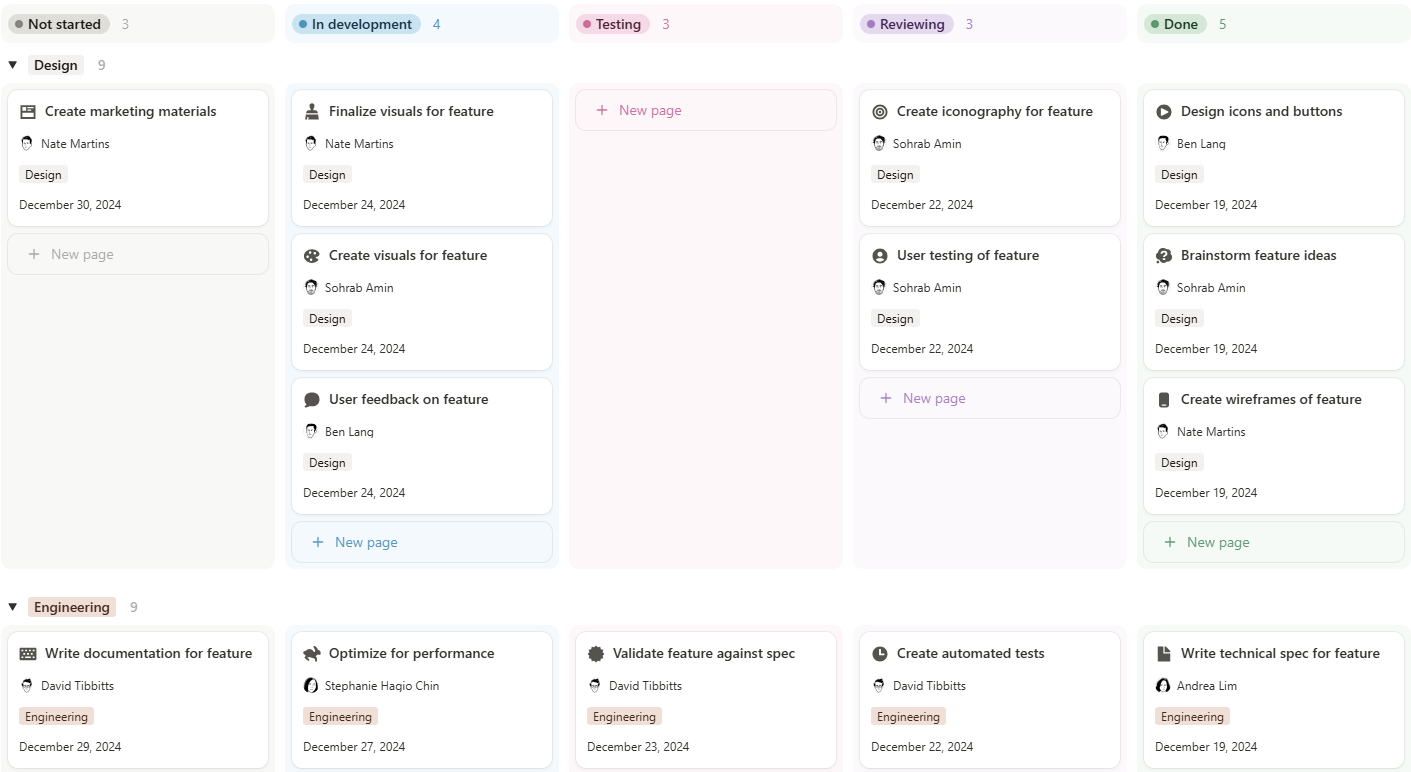Click Sohrab Amin avatar on Create iconography card
Image resolution: width=1411 pixels, height=772 pixels.
click(879, 144)
